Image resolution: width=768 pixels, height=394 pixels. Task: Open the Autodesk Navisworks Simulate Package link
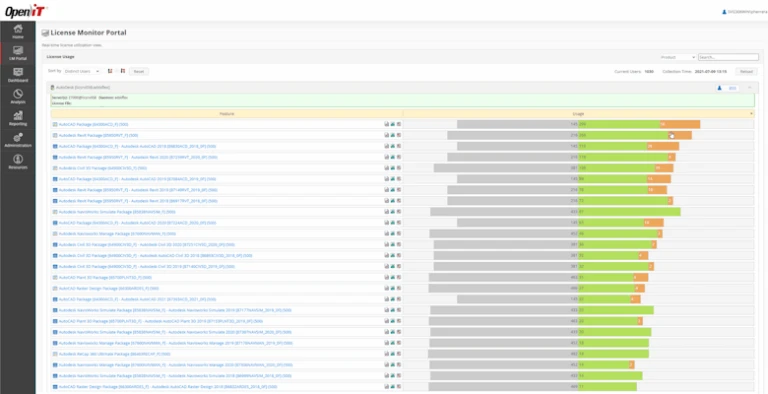point(117,212)
